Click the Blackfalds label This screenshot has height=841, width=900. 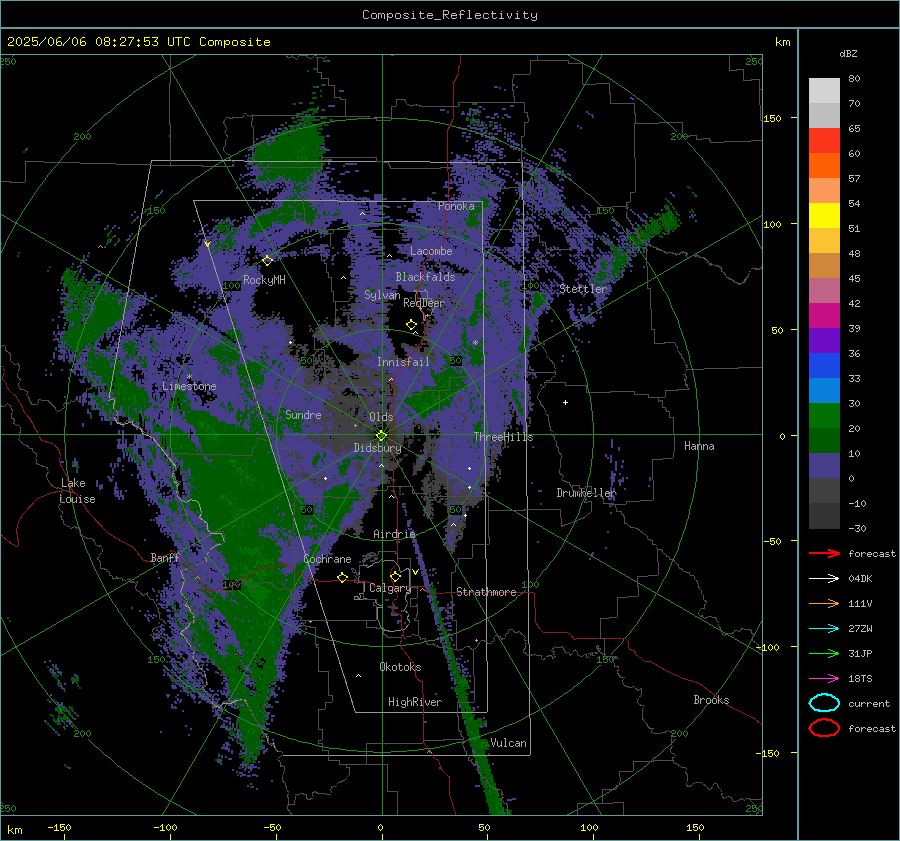425,277
